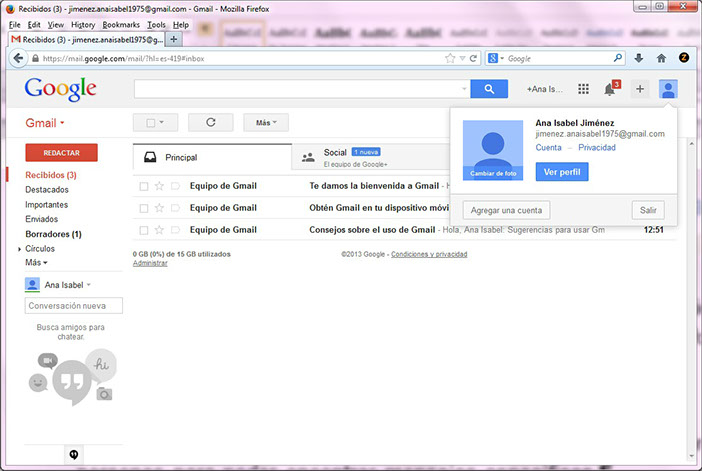Open Destacados folder
702x471 pixels.
tap(47, 190)
